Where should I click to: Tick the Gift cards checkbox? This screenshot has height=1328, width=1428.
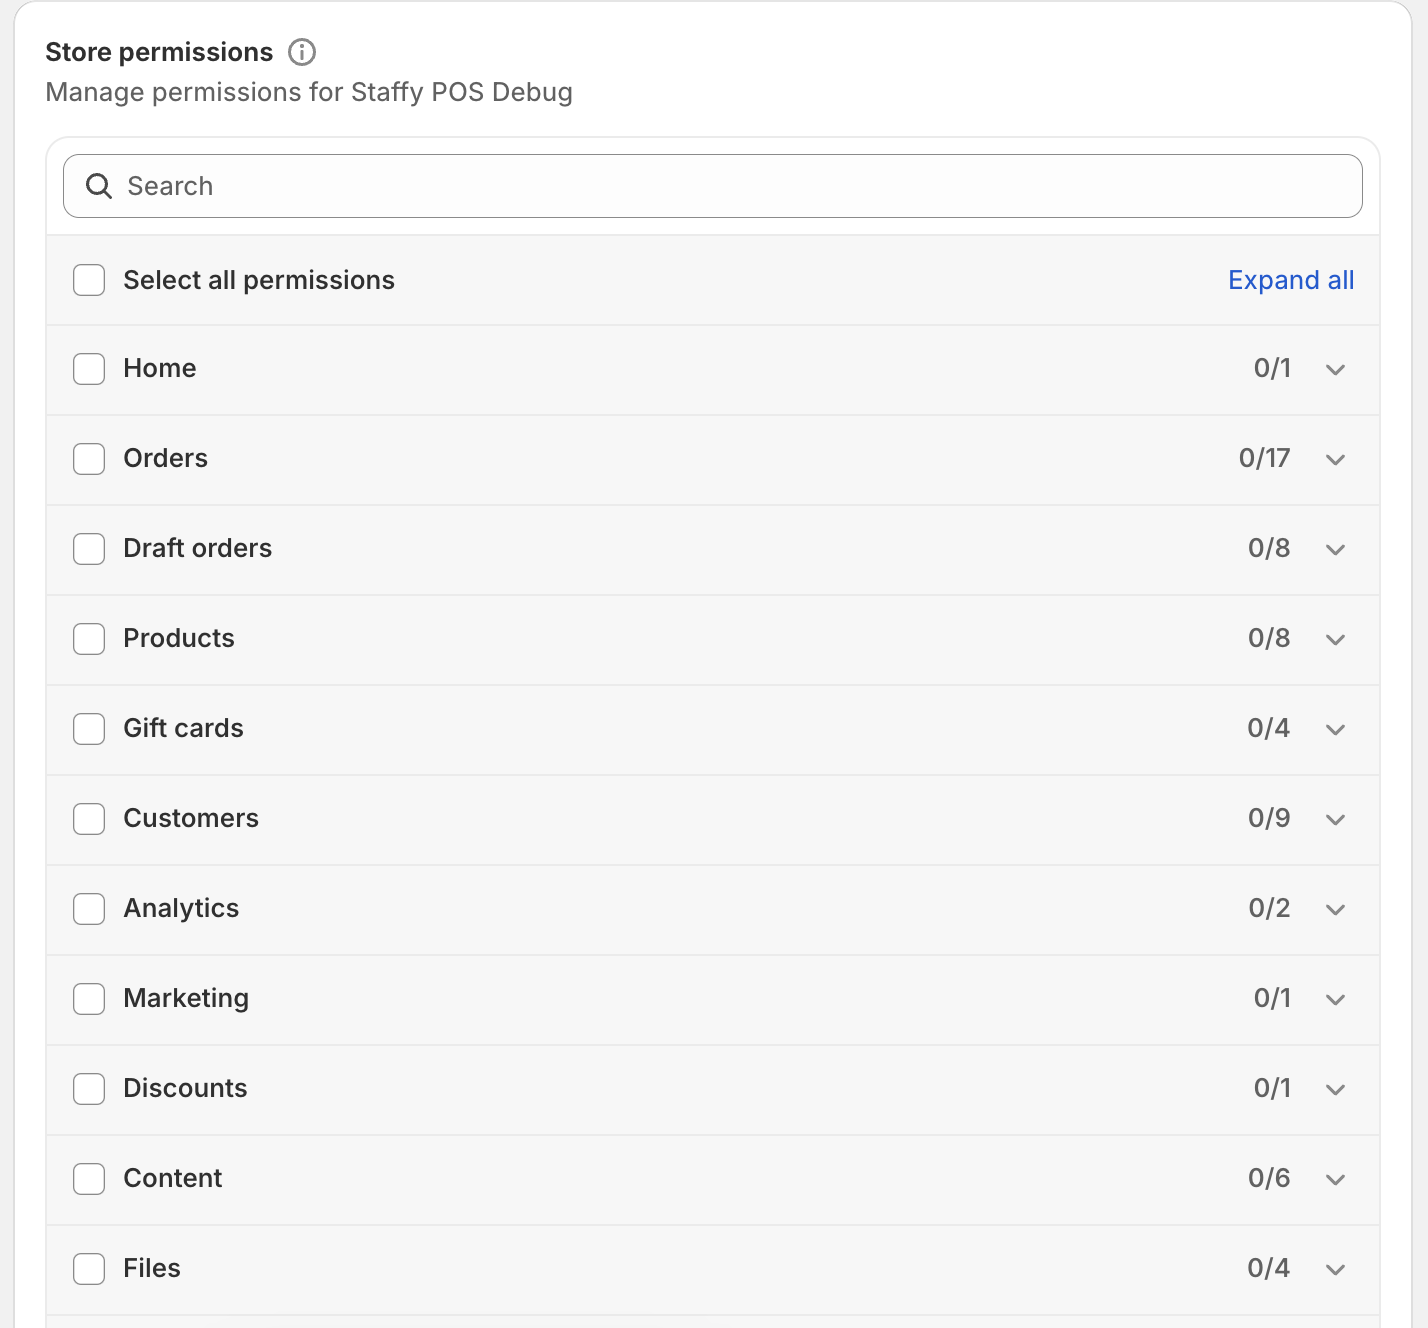coord(89,728)
